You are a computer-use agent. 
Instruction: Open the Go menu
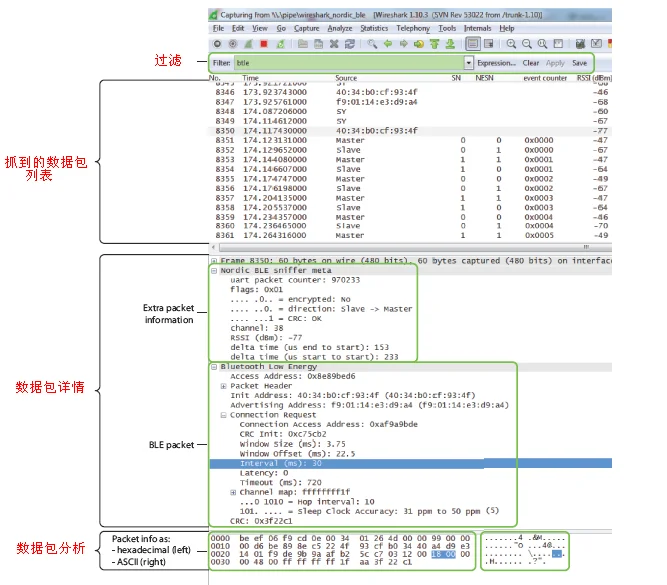click(x=281, y=29)
